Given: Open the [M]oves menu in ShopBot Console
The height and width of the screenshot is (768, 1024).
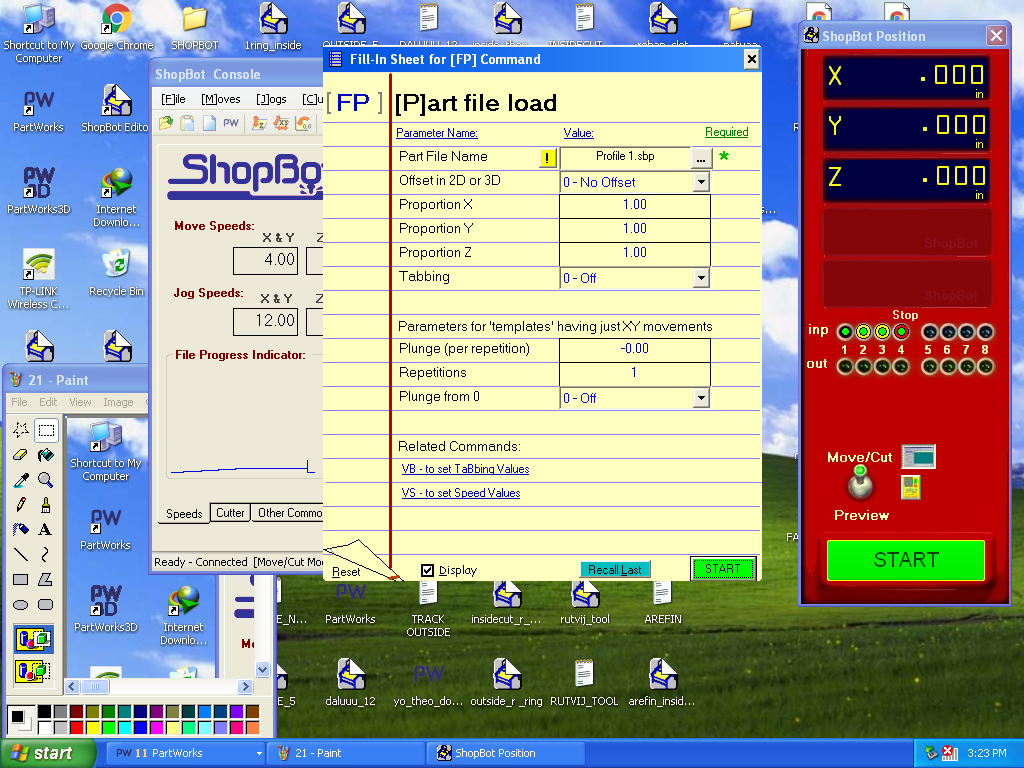Looking at the screenshot, I should (221, 99).
